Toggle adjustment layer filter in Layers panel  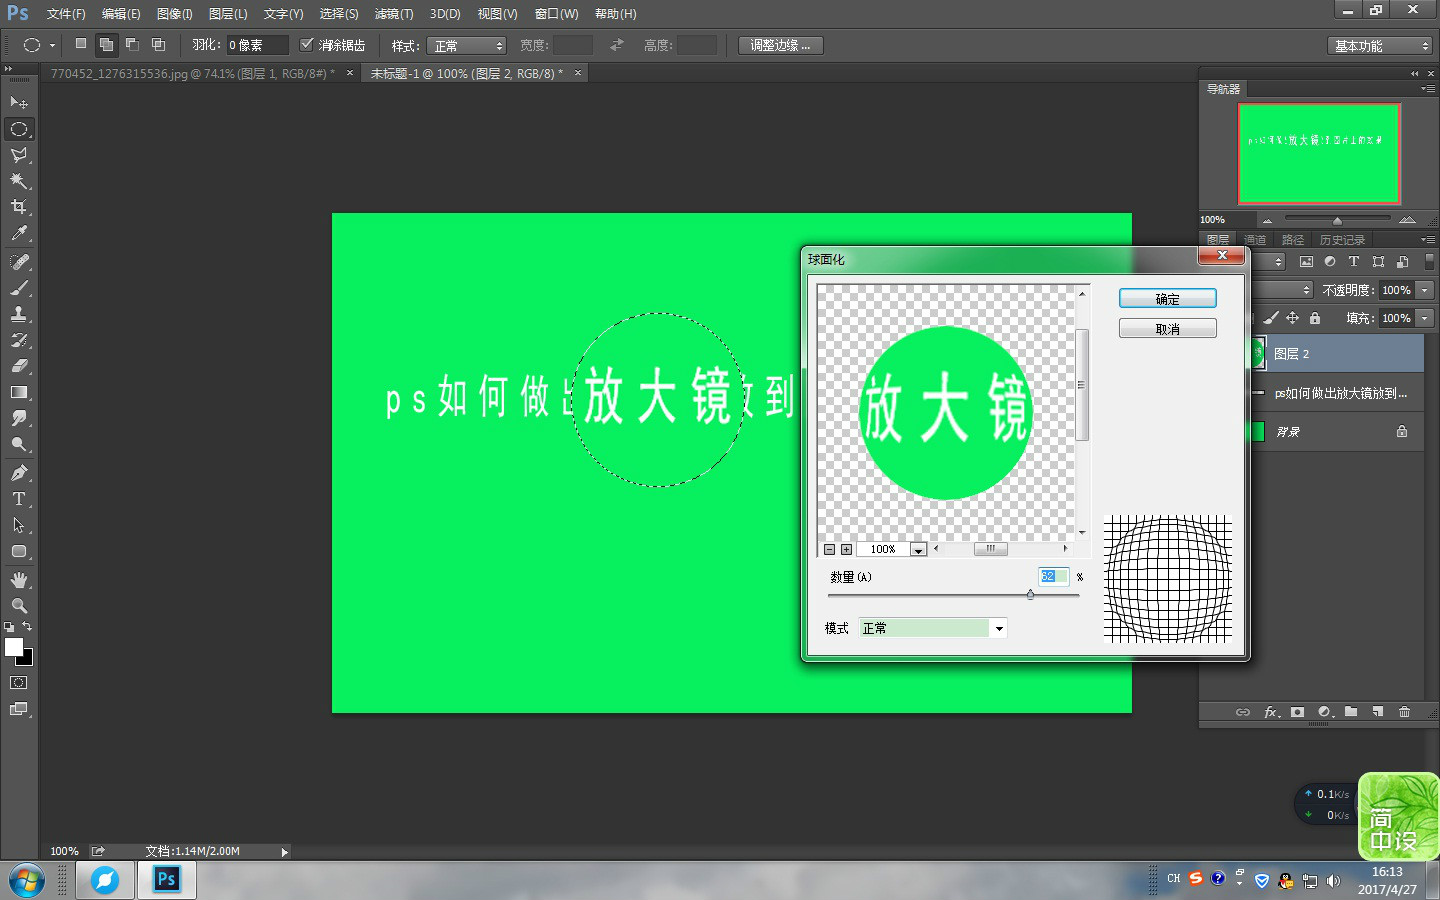click(x=1330, y=262)
